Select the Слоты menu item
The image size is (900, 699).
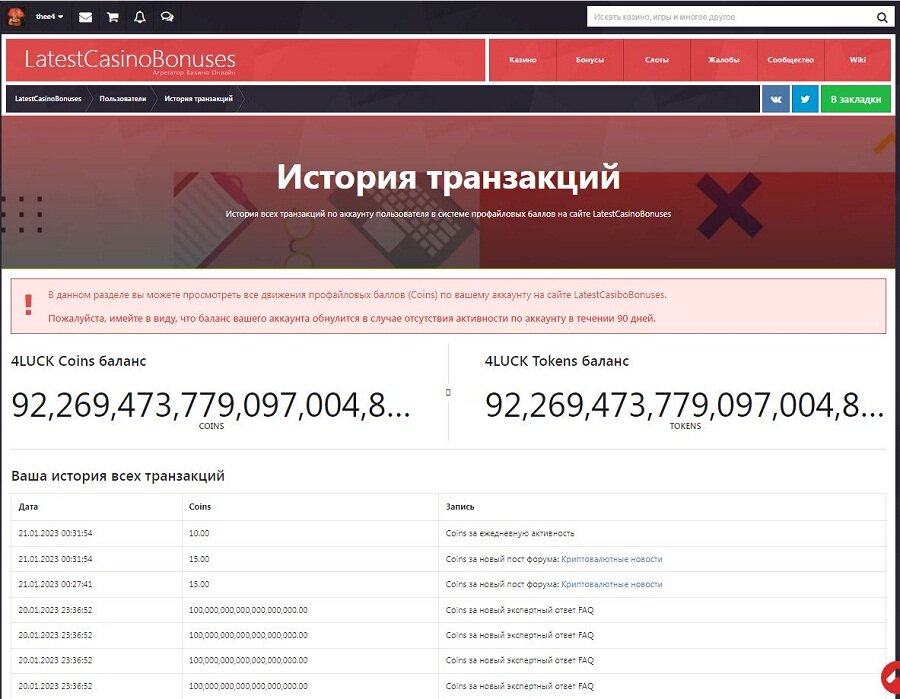[x=657, y=60]
